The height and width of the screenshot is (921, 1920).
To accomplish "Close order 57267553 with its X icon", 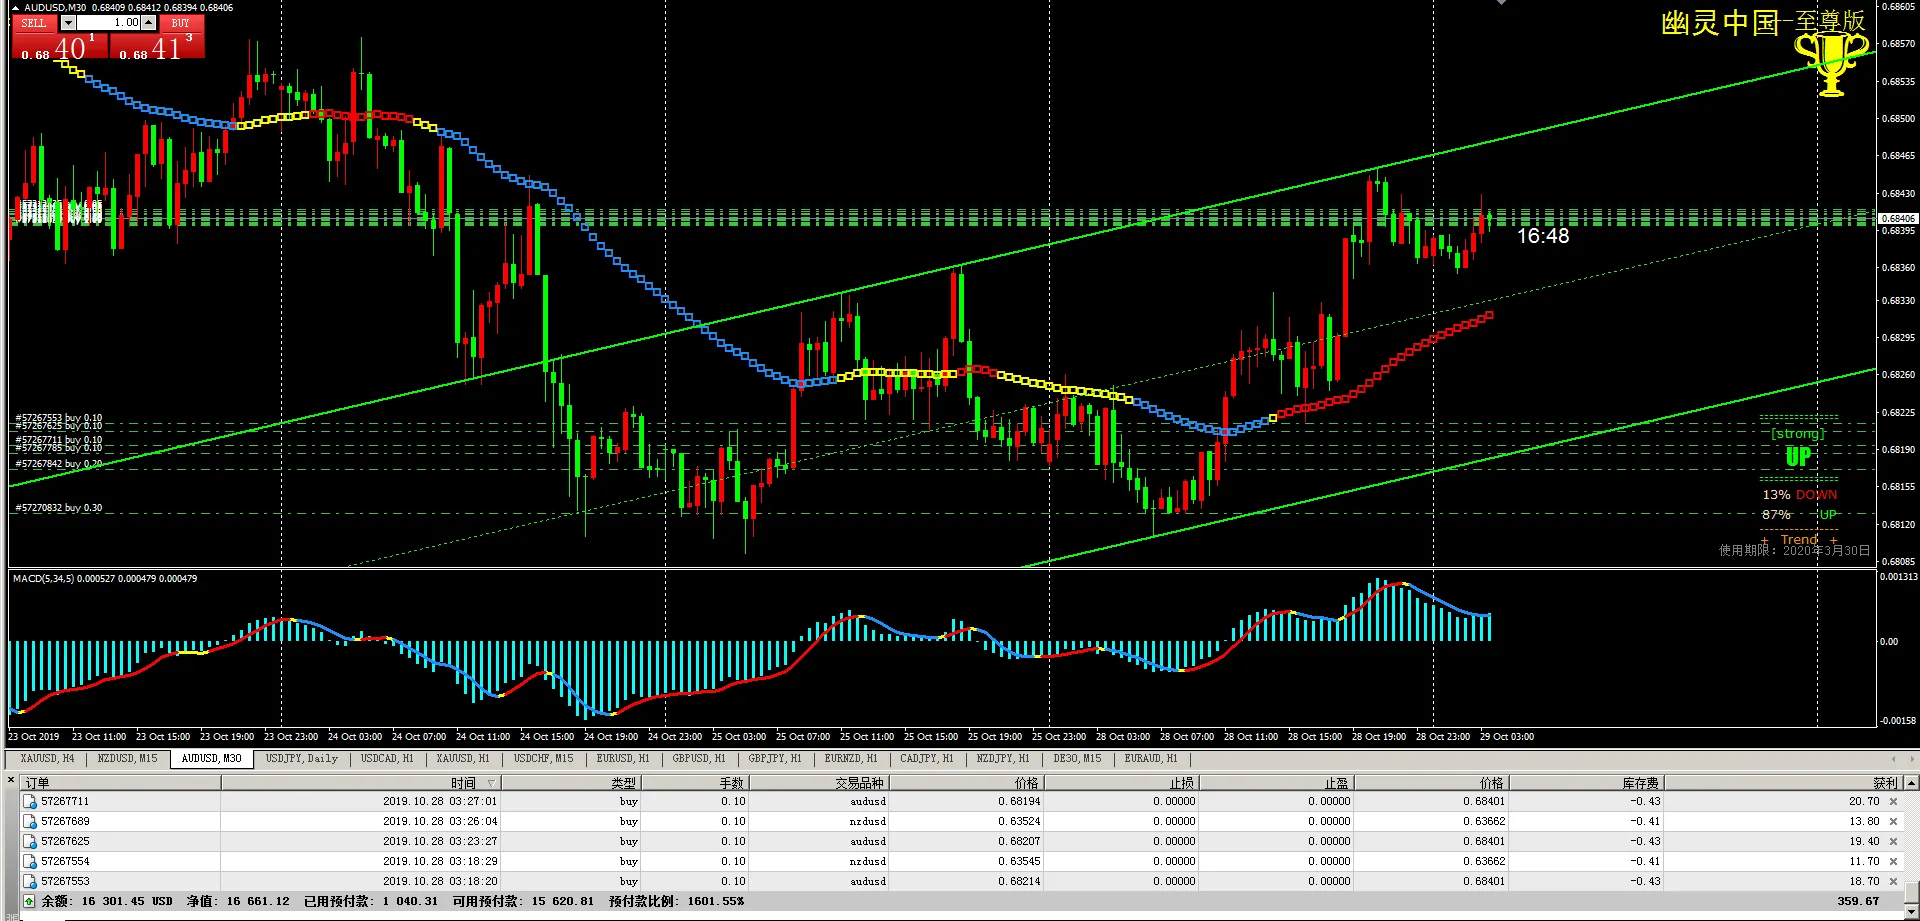I will coord(1893,881).
